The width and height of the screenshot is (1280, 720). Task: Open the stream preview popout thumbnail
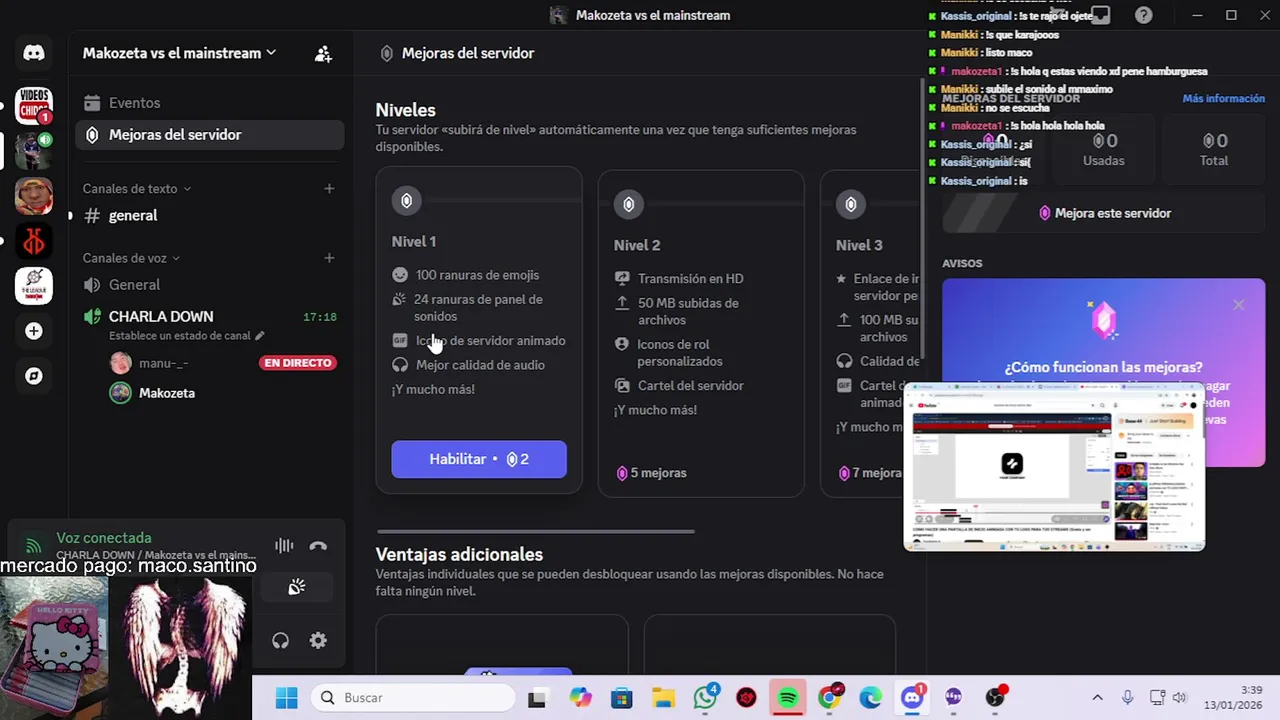(x=1054, y=466)
